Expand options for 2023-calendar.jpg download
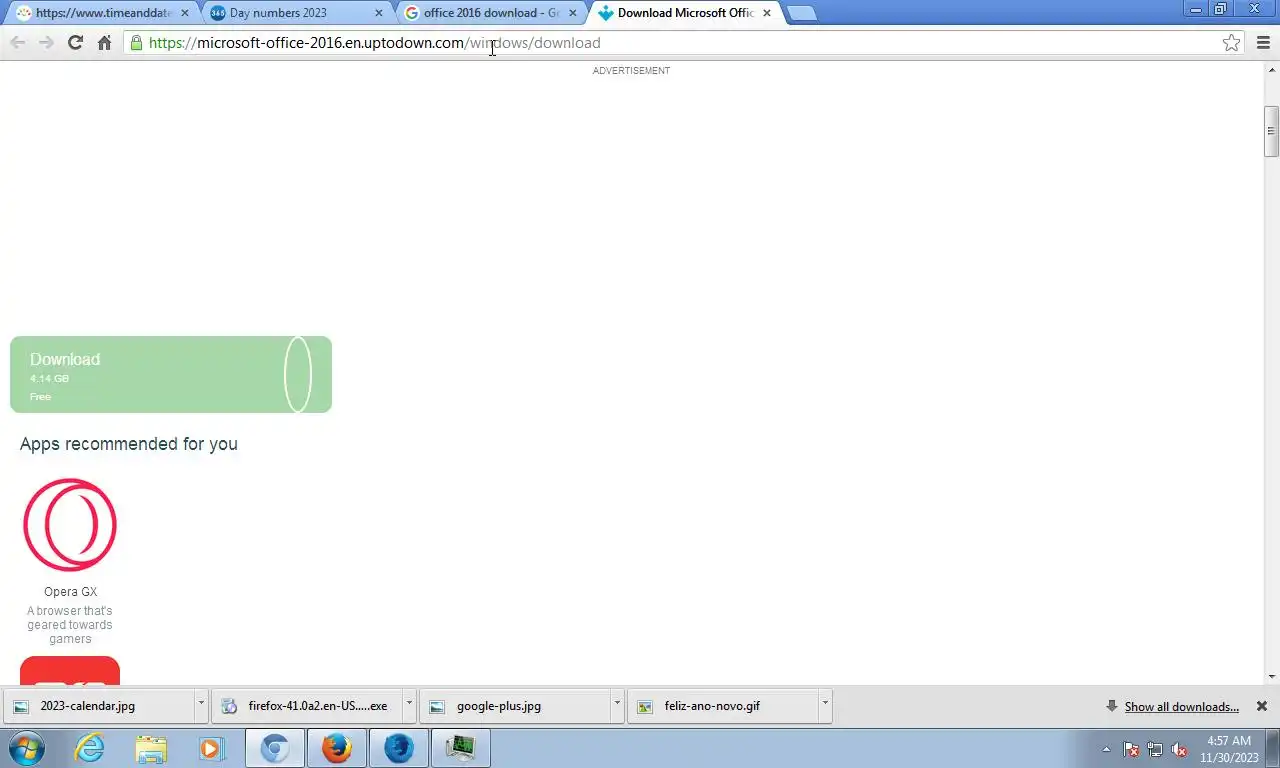 201,706
